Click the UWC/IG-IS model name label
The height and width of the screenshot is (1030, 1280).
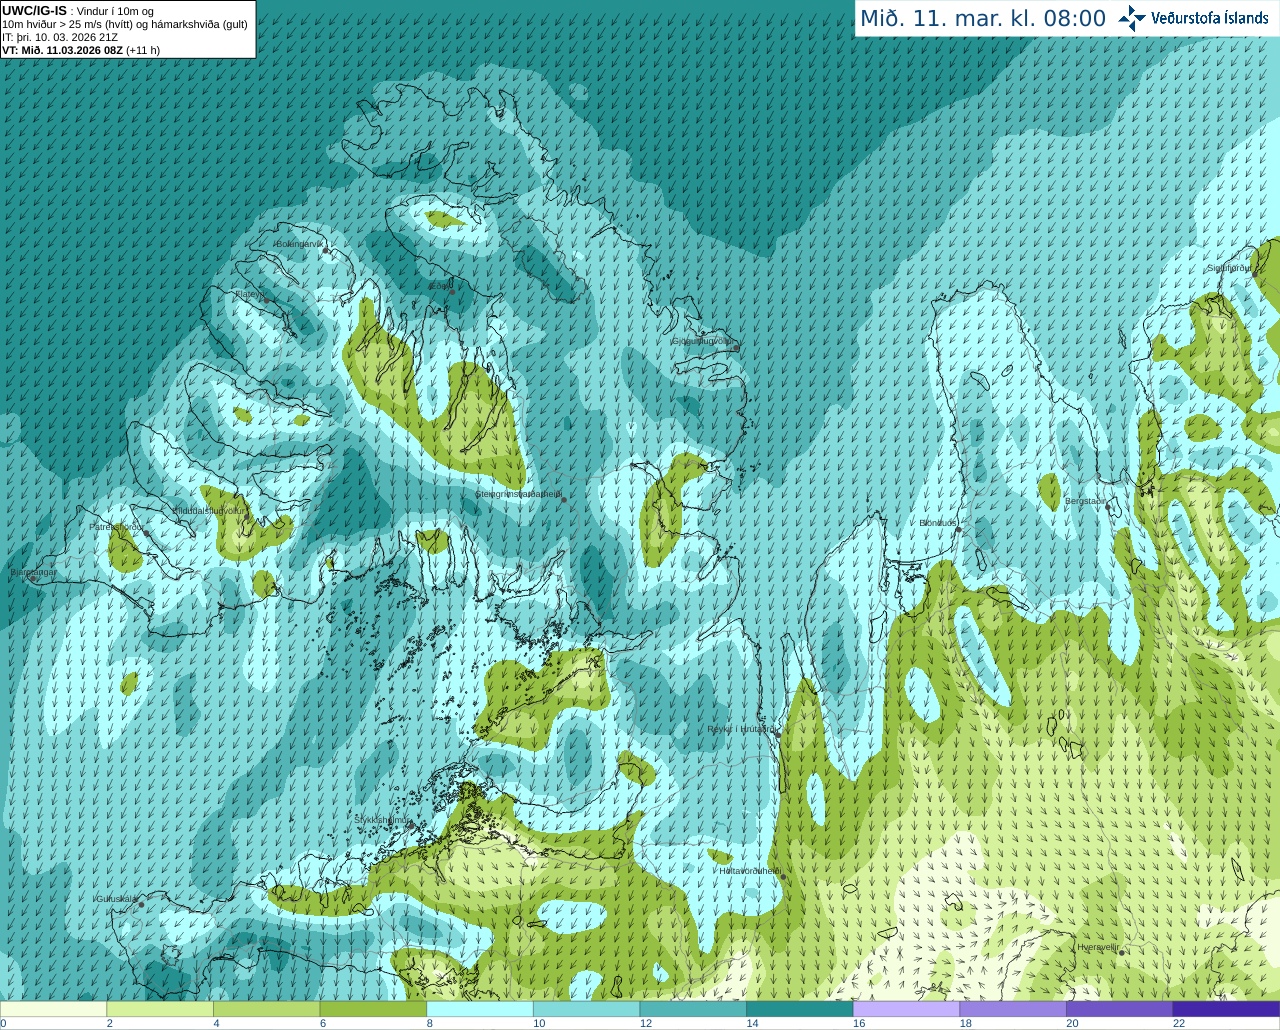click(34, 11)
